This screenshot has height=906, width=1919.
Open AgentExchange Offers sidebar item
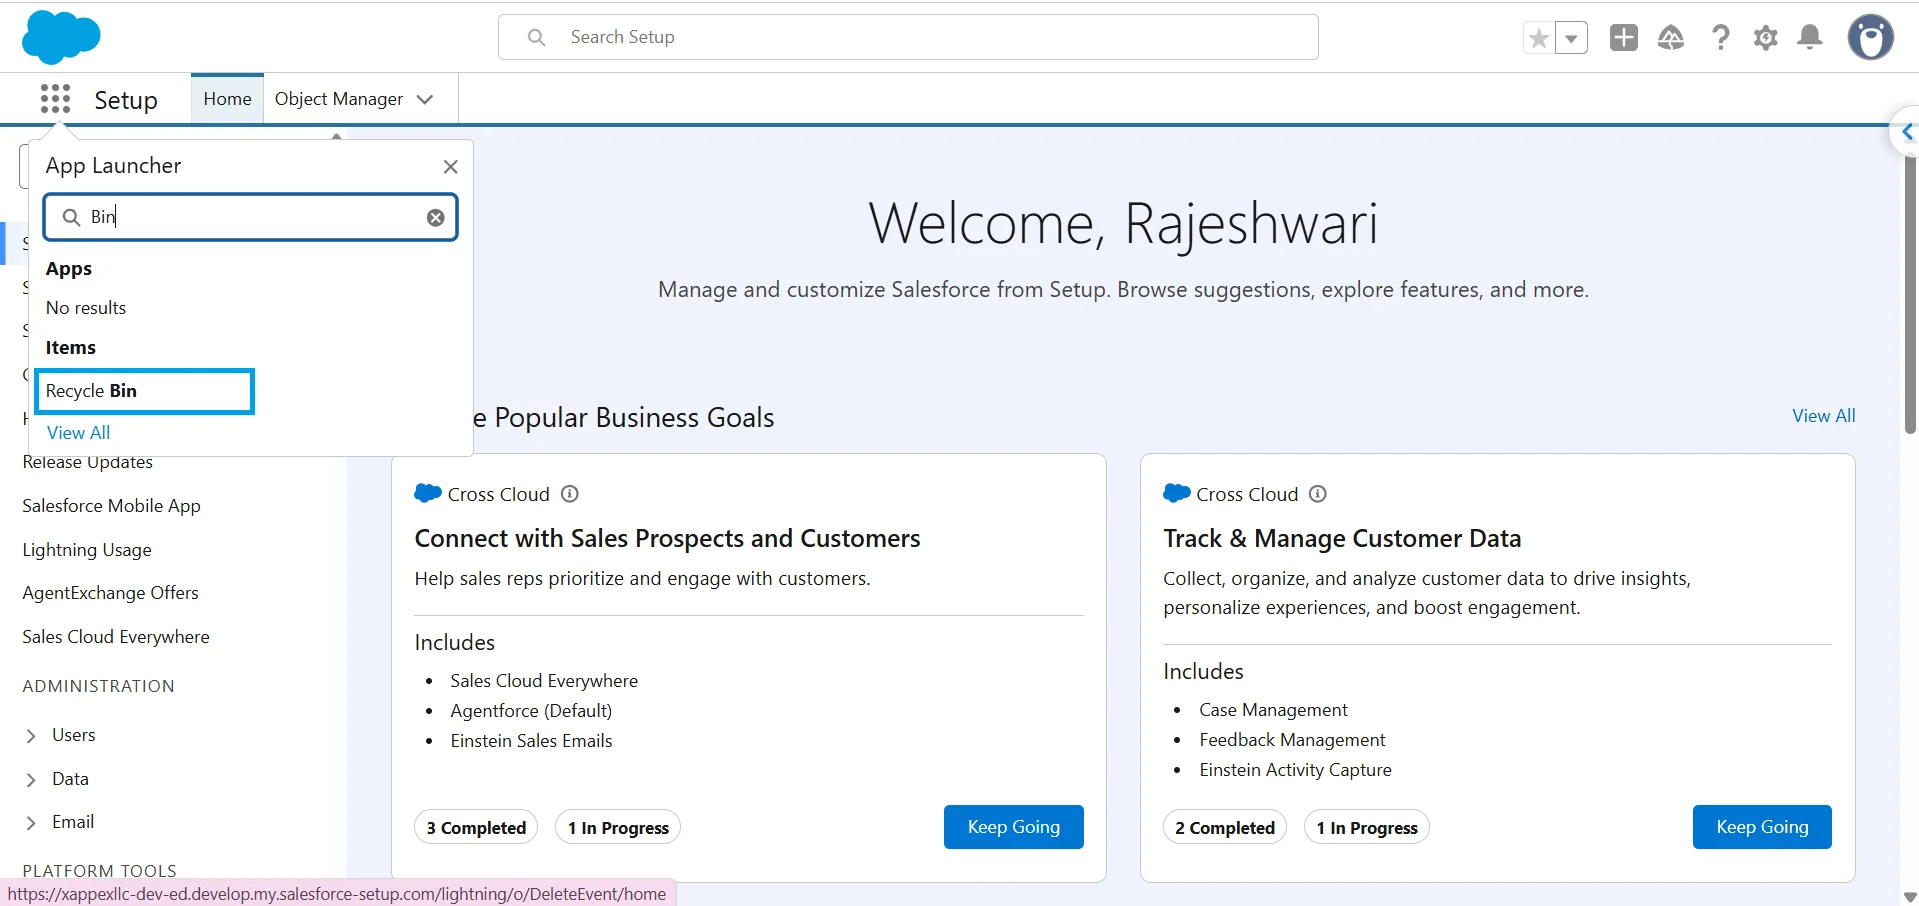click(110, 593)
